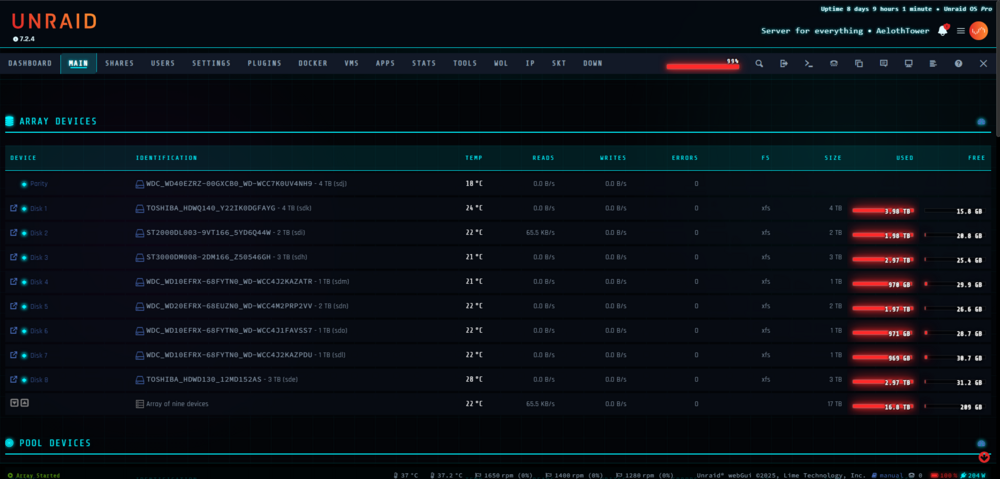
Task: Collapse the Pool Devices section toggle
Action: pyautogui.click(x=981, y=443)
